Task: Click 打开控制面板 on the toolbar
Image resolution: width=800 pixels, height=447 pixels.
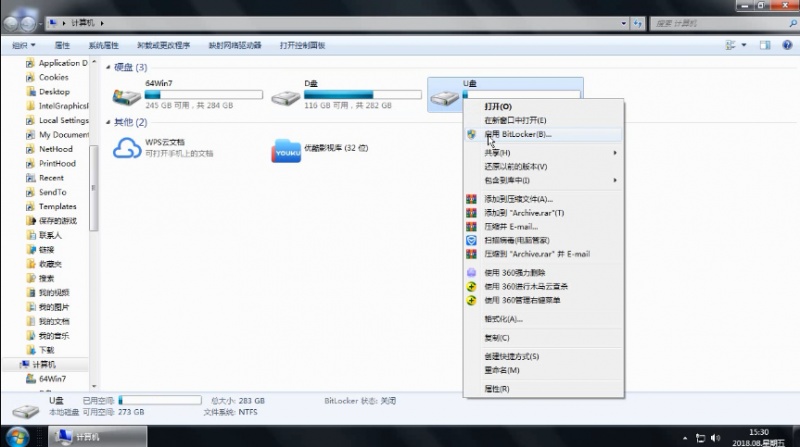Action: coord(302,45)
